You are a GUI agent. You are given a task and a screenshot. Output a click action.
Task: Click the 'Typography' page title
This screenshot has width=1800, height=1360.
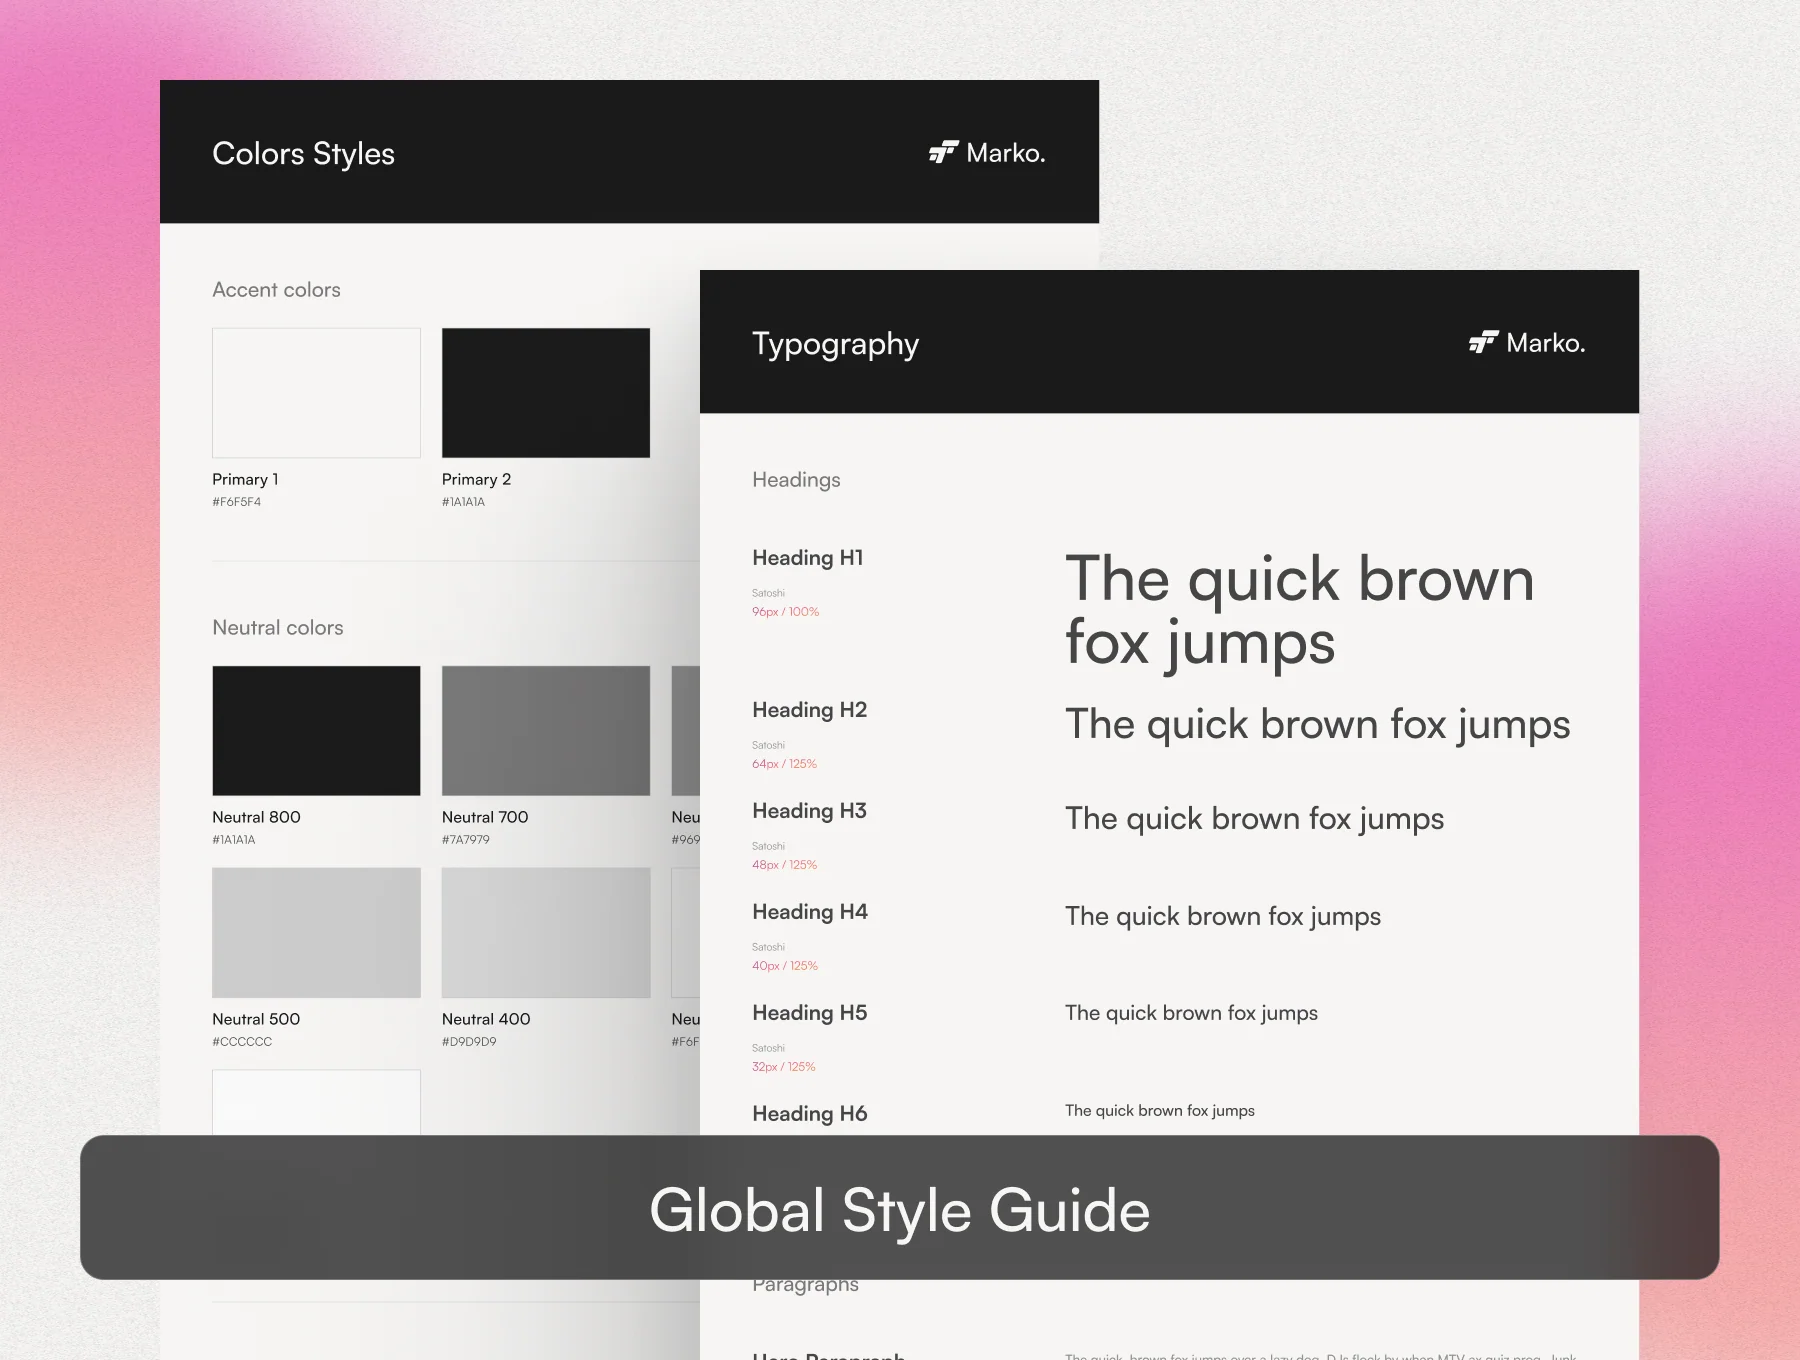tap(835, 344)
